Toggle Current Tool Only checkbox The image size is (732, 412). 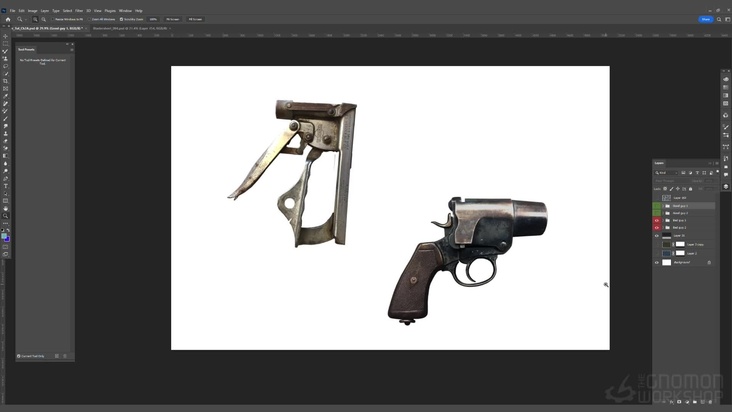[19, 356]
